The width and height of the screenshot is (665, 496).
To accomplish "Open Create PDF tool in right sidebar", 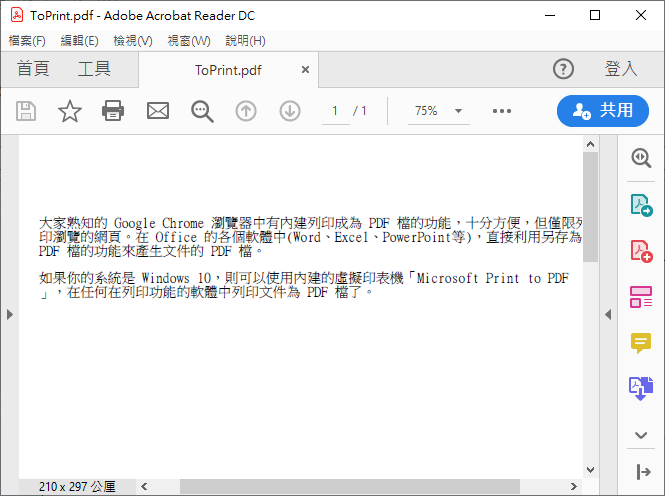I will click(x=641, y=251).
